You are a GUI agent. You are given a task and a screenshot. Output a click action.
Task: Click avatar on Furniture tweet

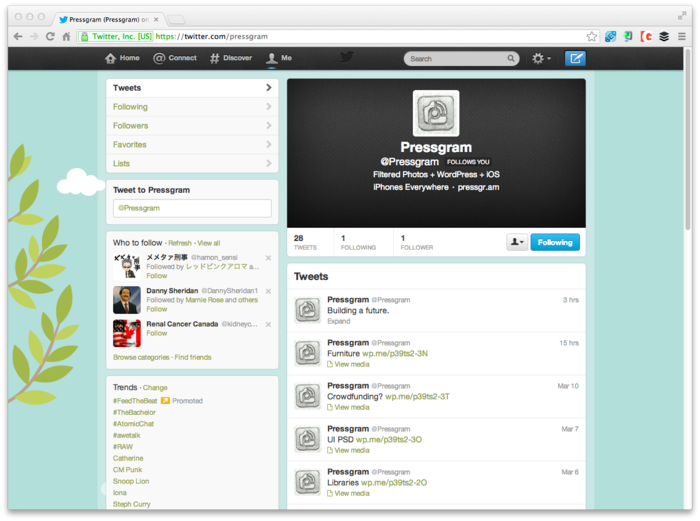point(308,353)
